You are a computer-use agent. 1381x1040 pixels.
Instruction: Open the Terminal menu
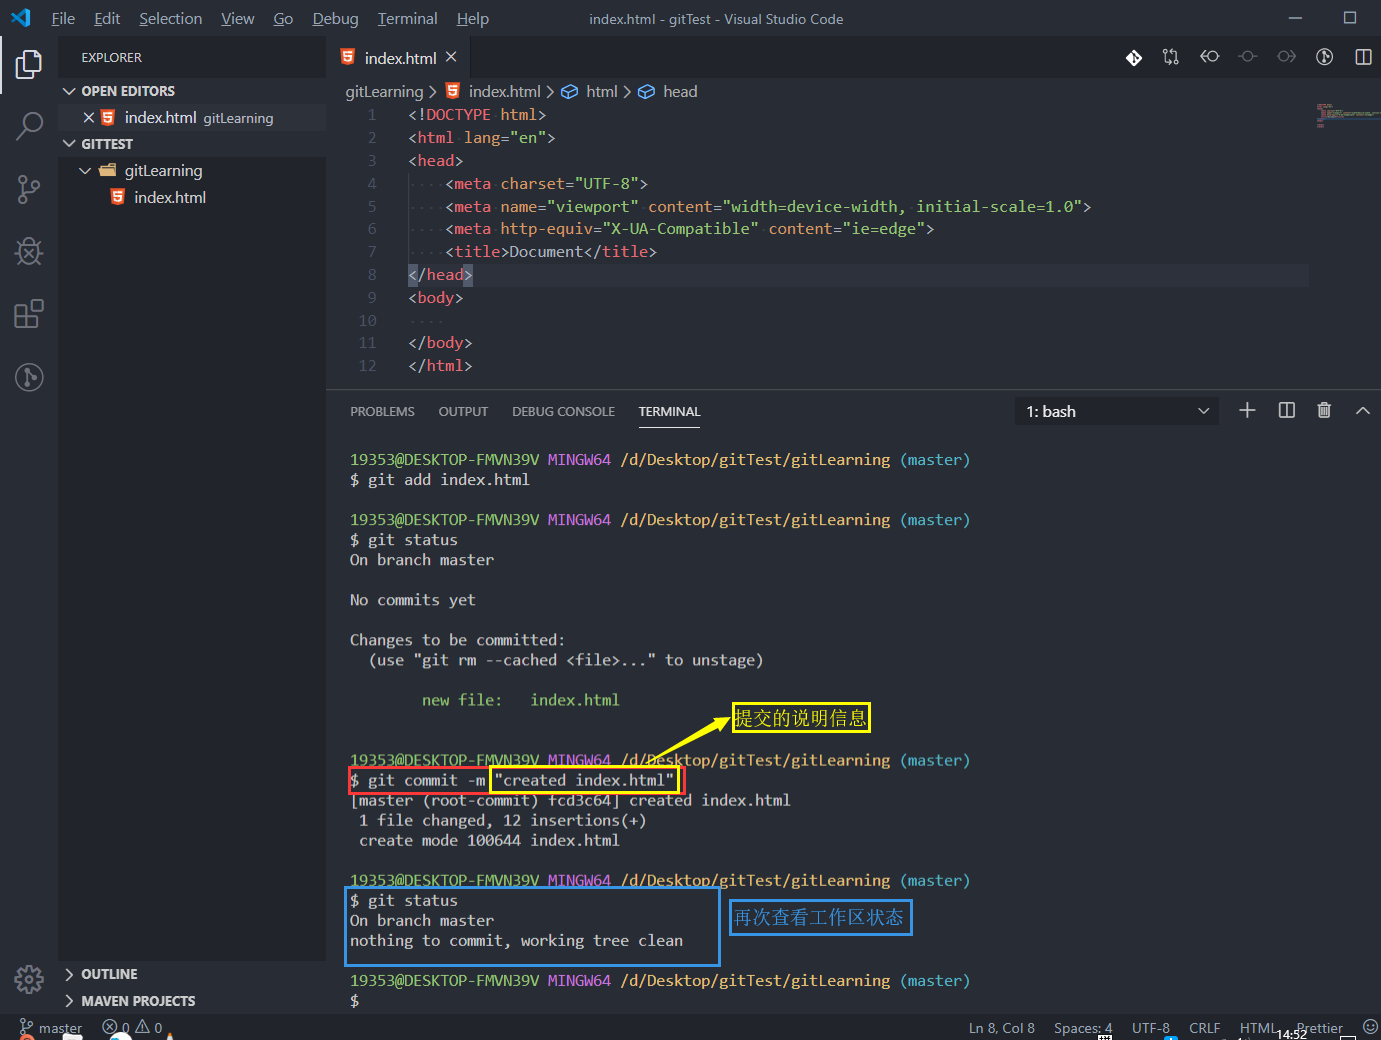[x=407, y=18]
